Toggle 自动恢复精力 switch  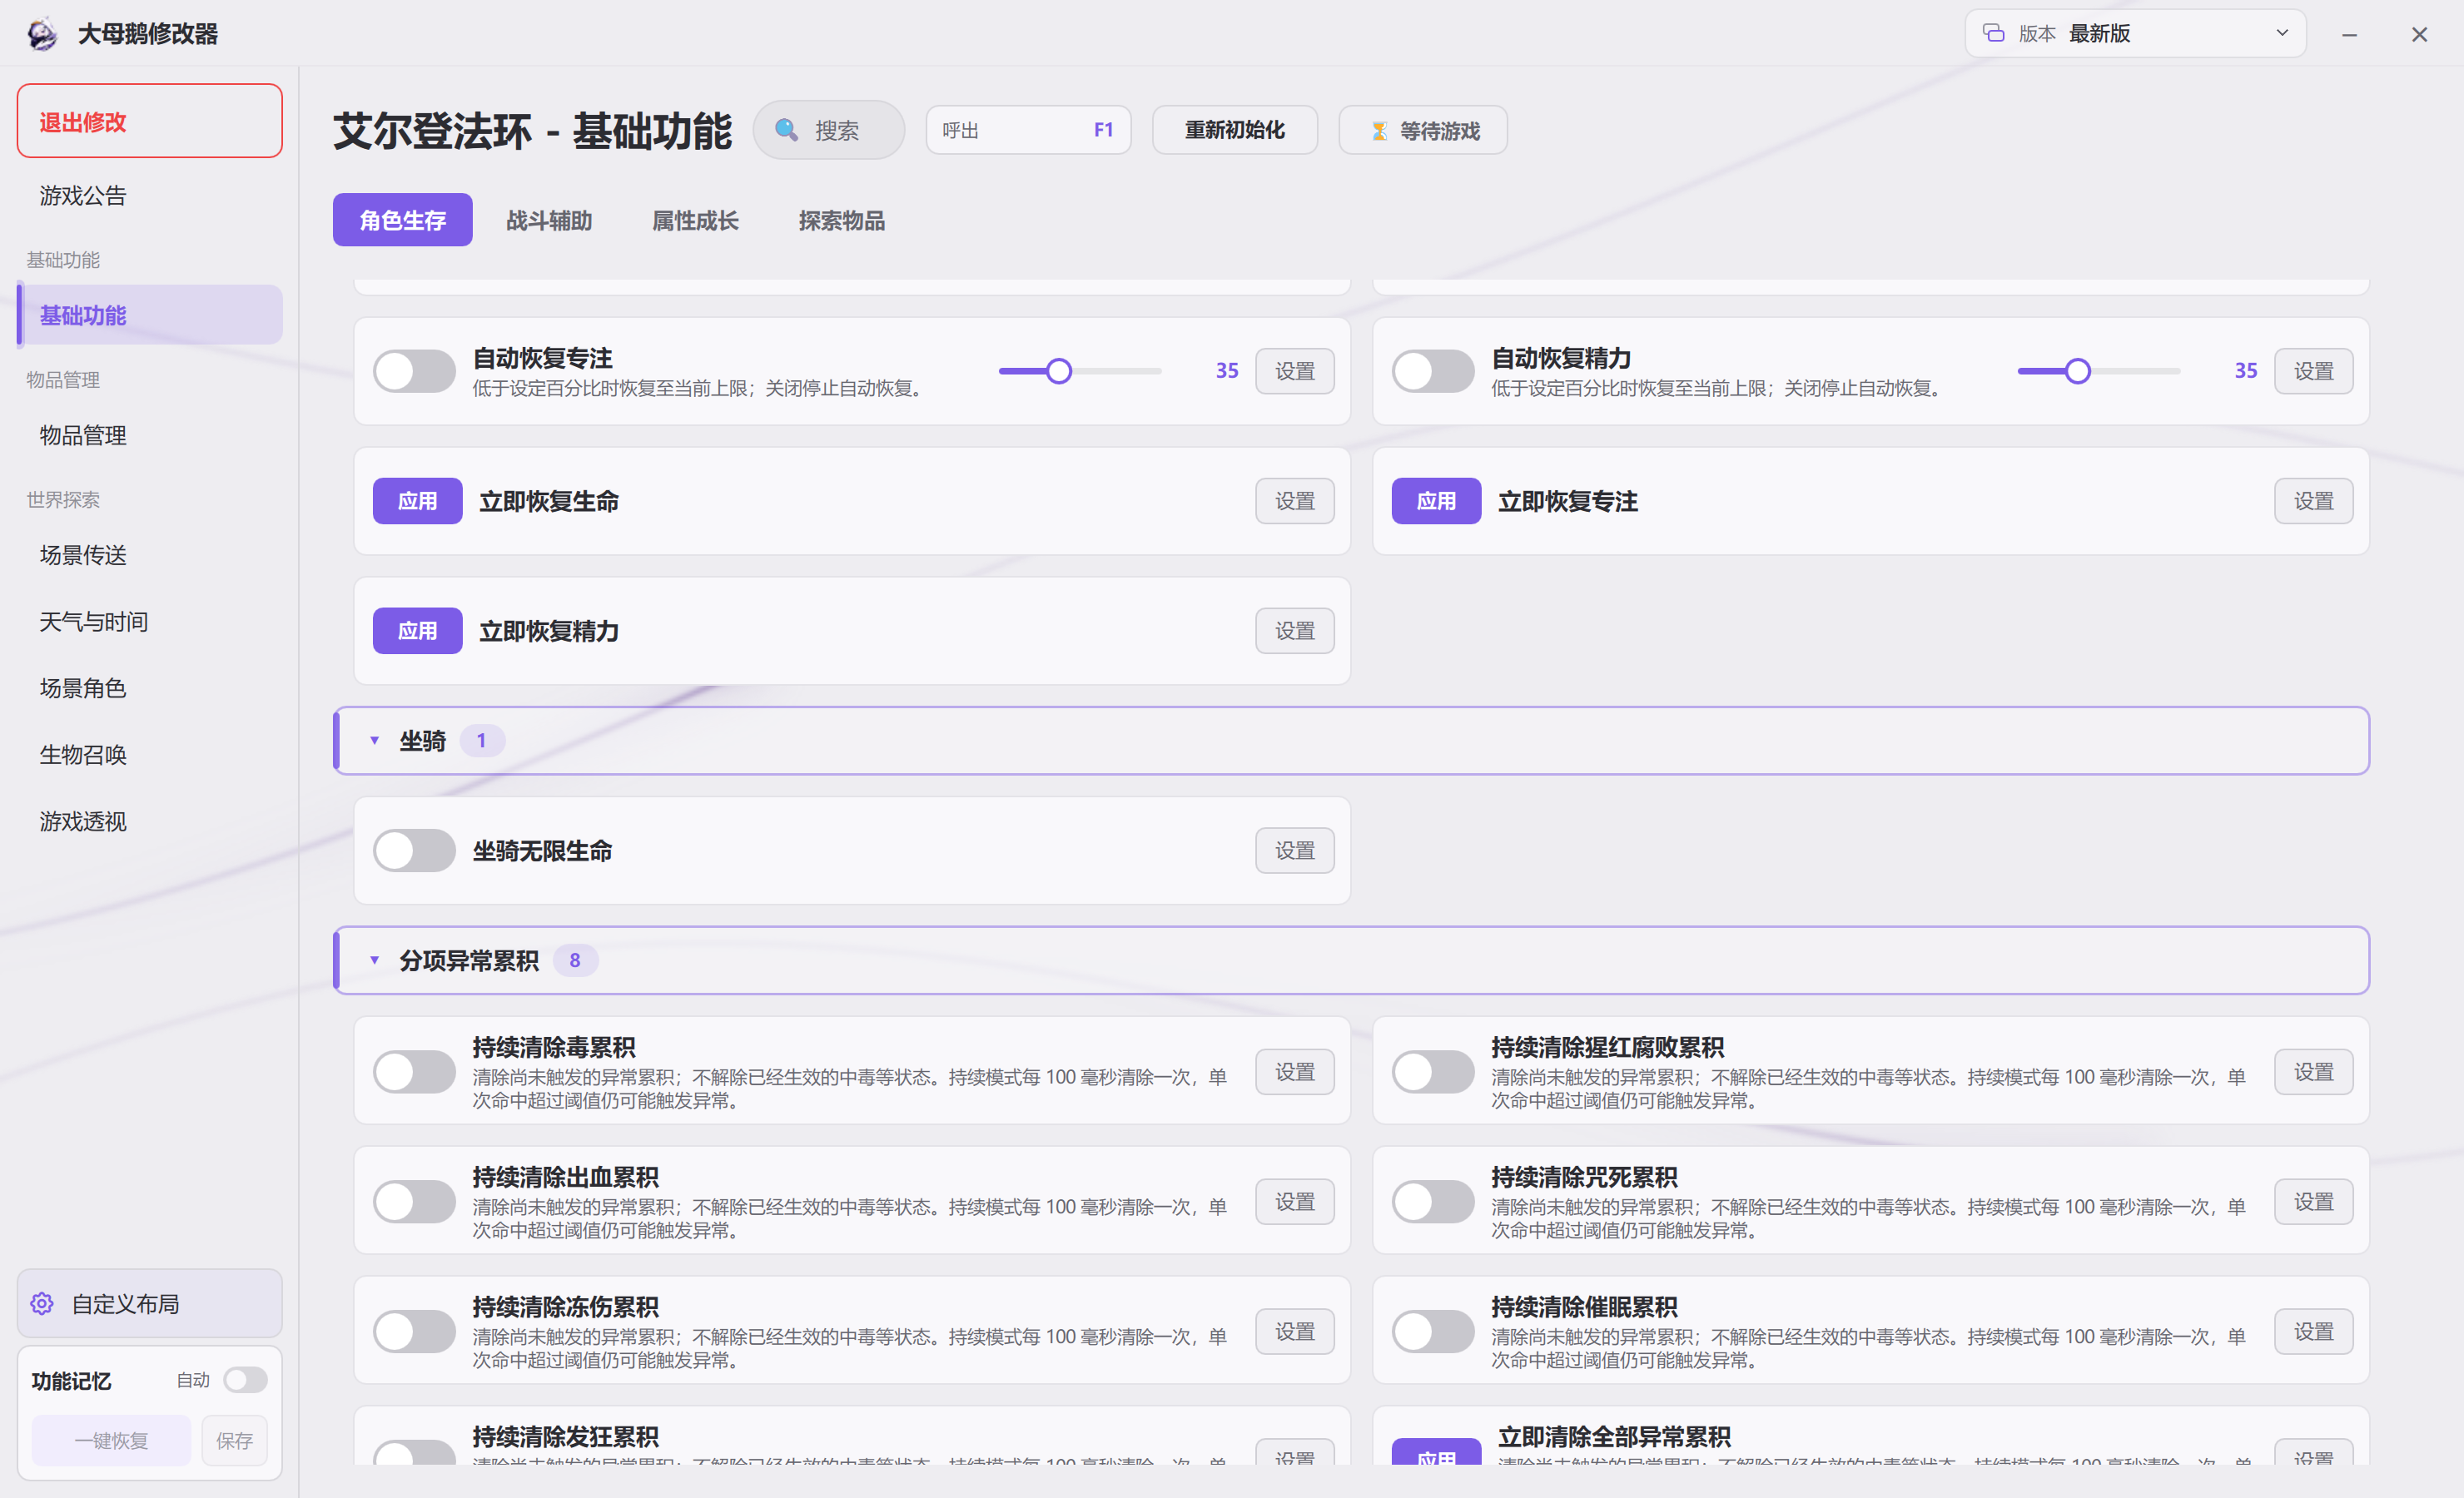point(1433,371)
